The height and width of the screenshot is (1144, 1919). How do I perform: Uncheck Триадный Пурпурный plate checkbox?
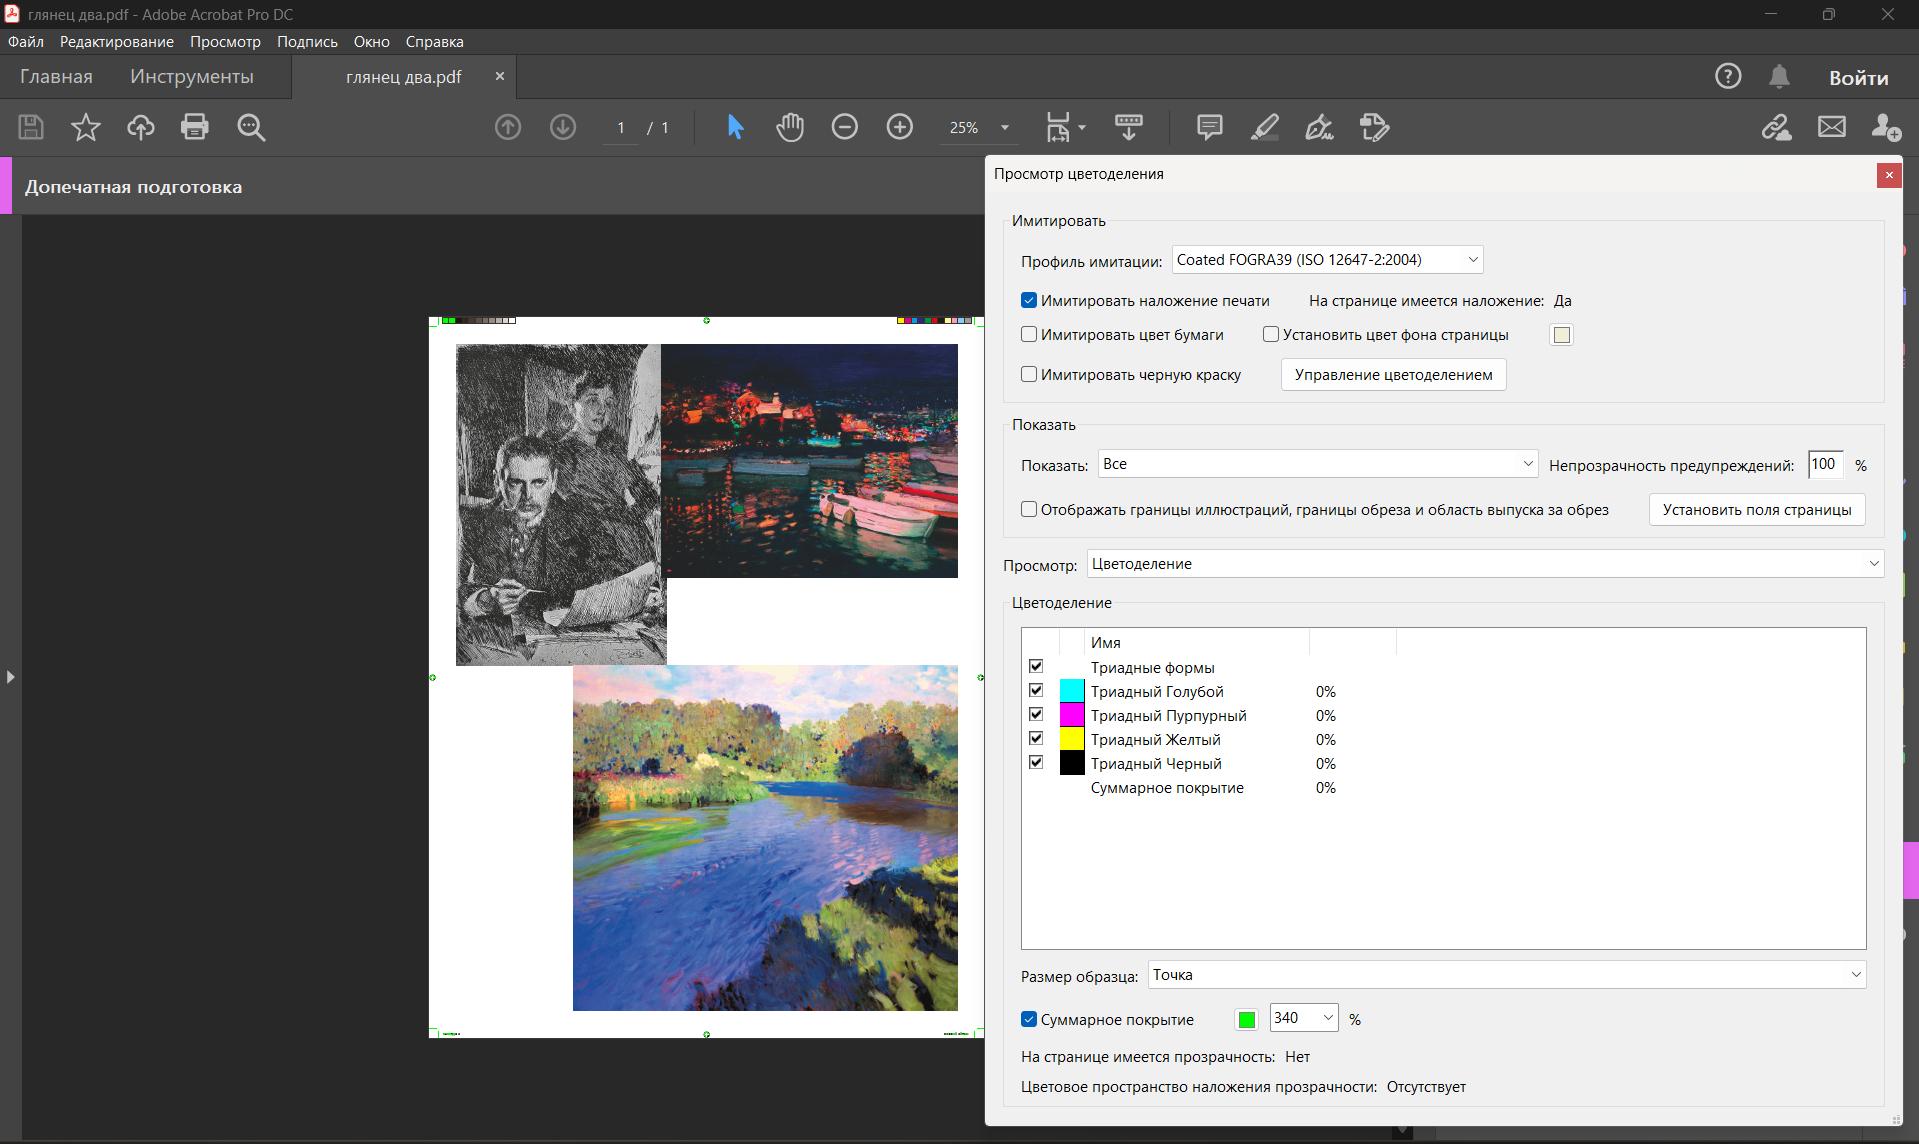click(1036, 714)
